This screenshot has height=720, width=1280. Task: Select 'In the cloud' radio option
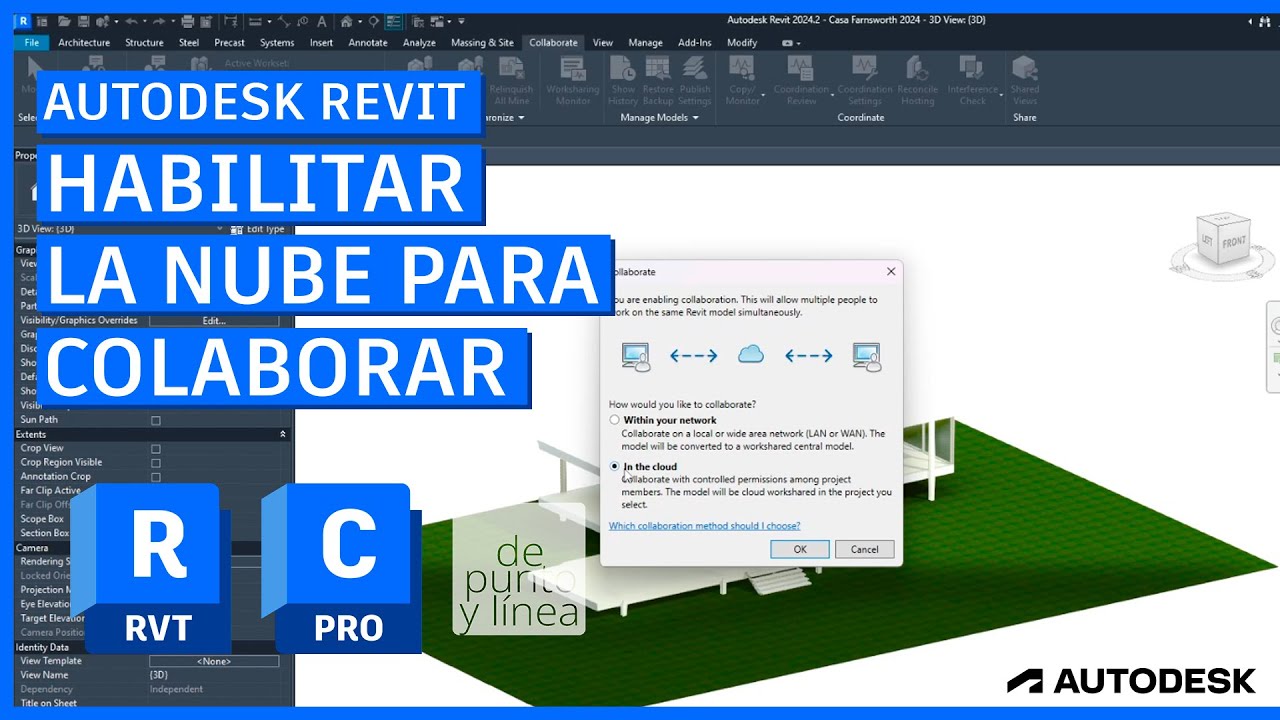[x=615, y=466]
